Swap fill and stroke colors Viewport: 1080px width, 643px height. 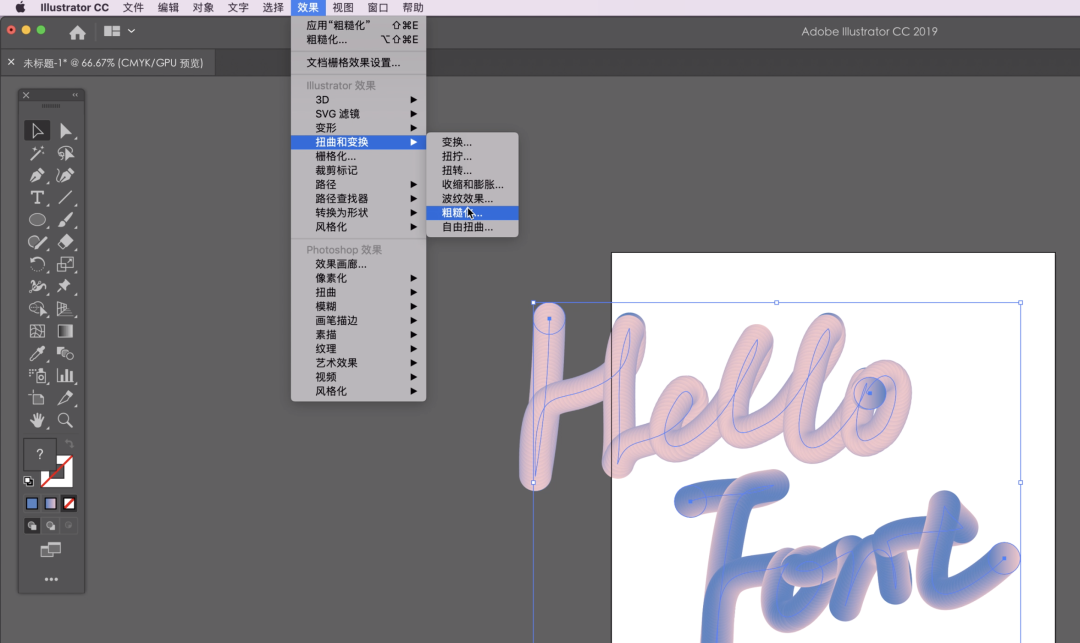69,445
